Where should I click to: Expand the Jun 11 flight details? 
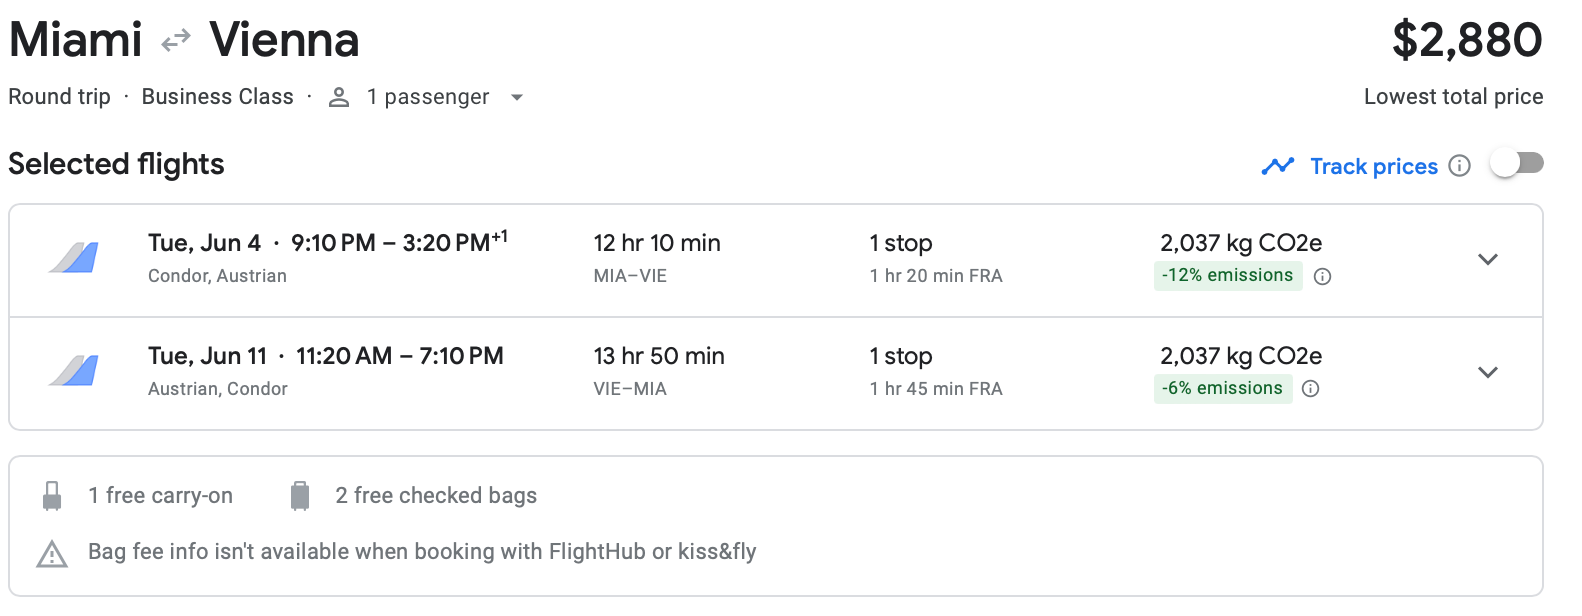[x=1488, y=372]
